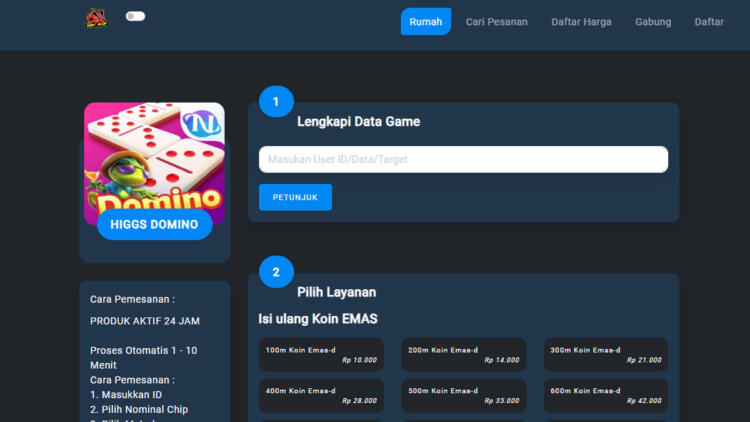This screenshot has height=422, width=750.
Task: Go to Cari Pesanan menu
Action: 496,22
